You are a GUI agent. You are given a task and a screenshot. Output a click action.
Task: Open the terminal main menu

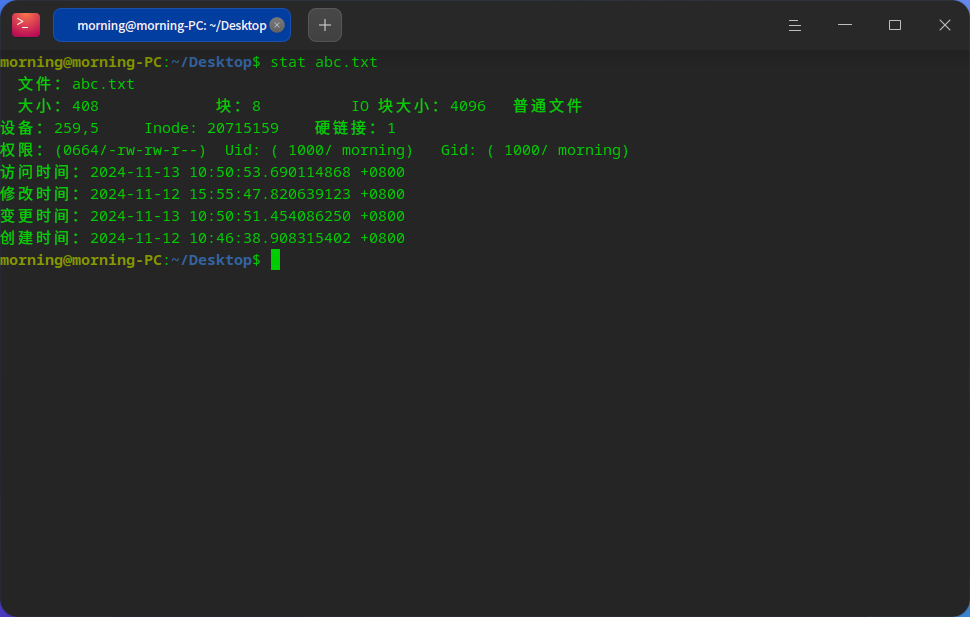[x=795, y=25]
